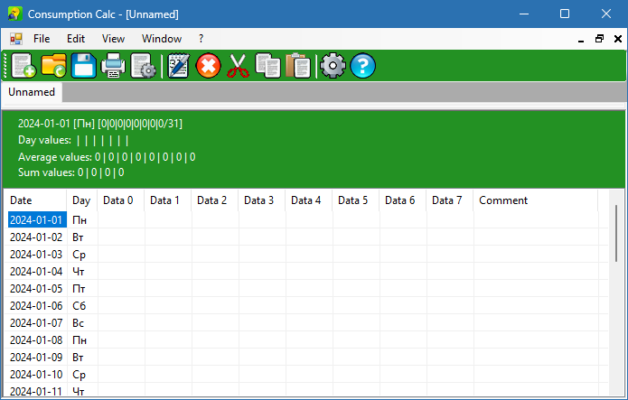Click the Data 5 column header
The height and width of the screenshot is (400, 628).
click(x=356, y=200)
